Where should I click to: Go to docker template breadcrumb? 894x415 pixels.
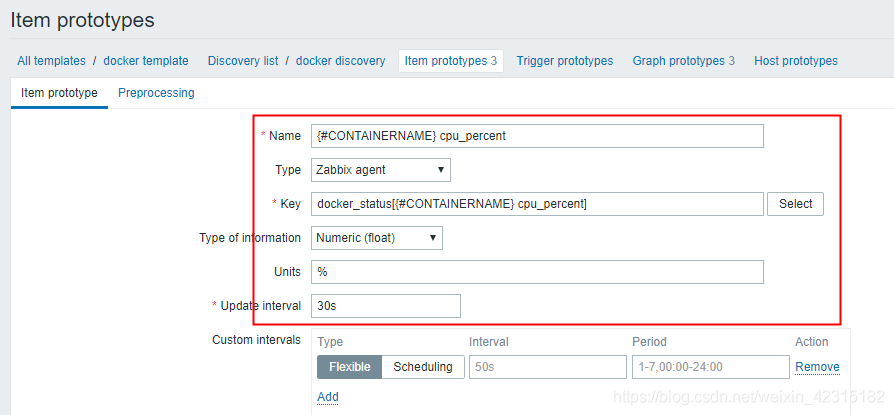(x=146, y=61)
